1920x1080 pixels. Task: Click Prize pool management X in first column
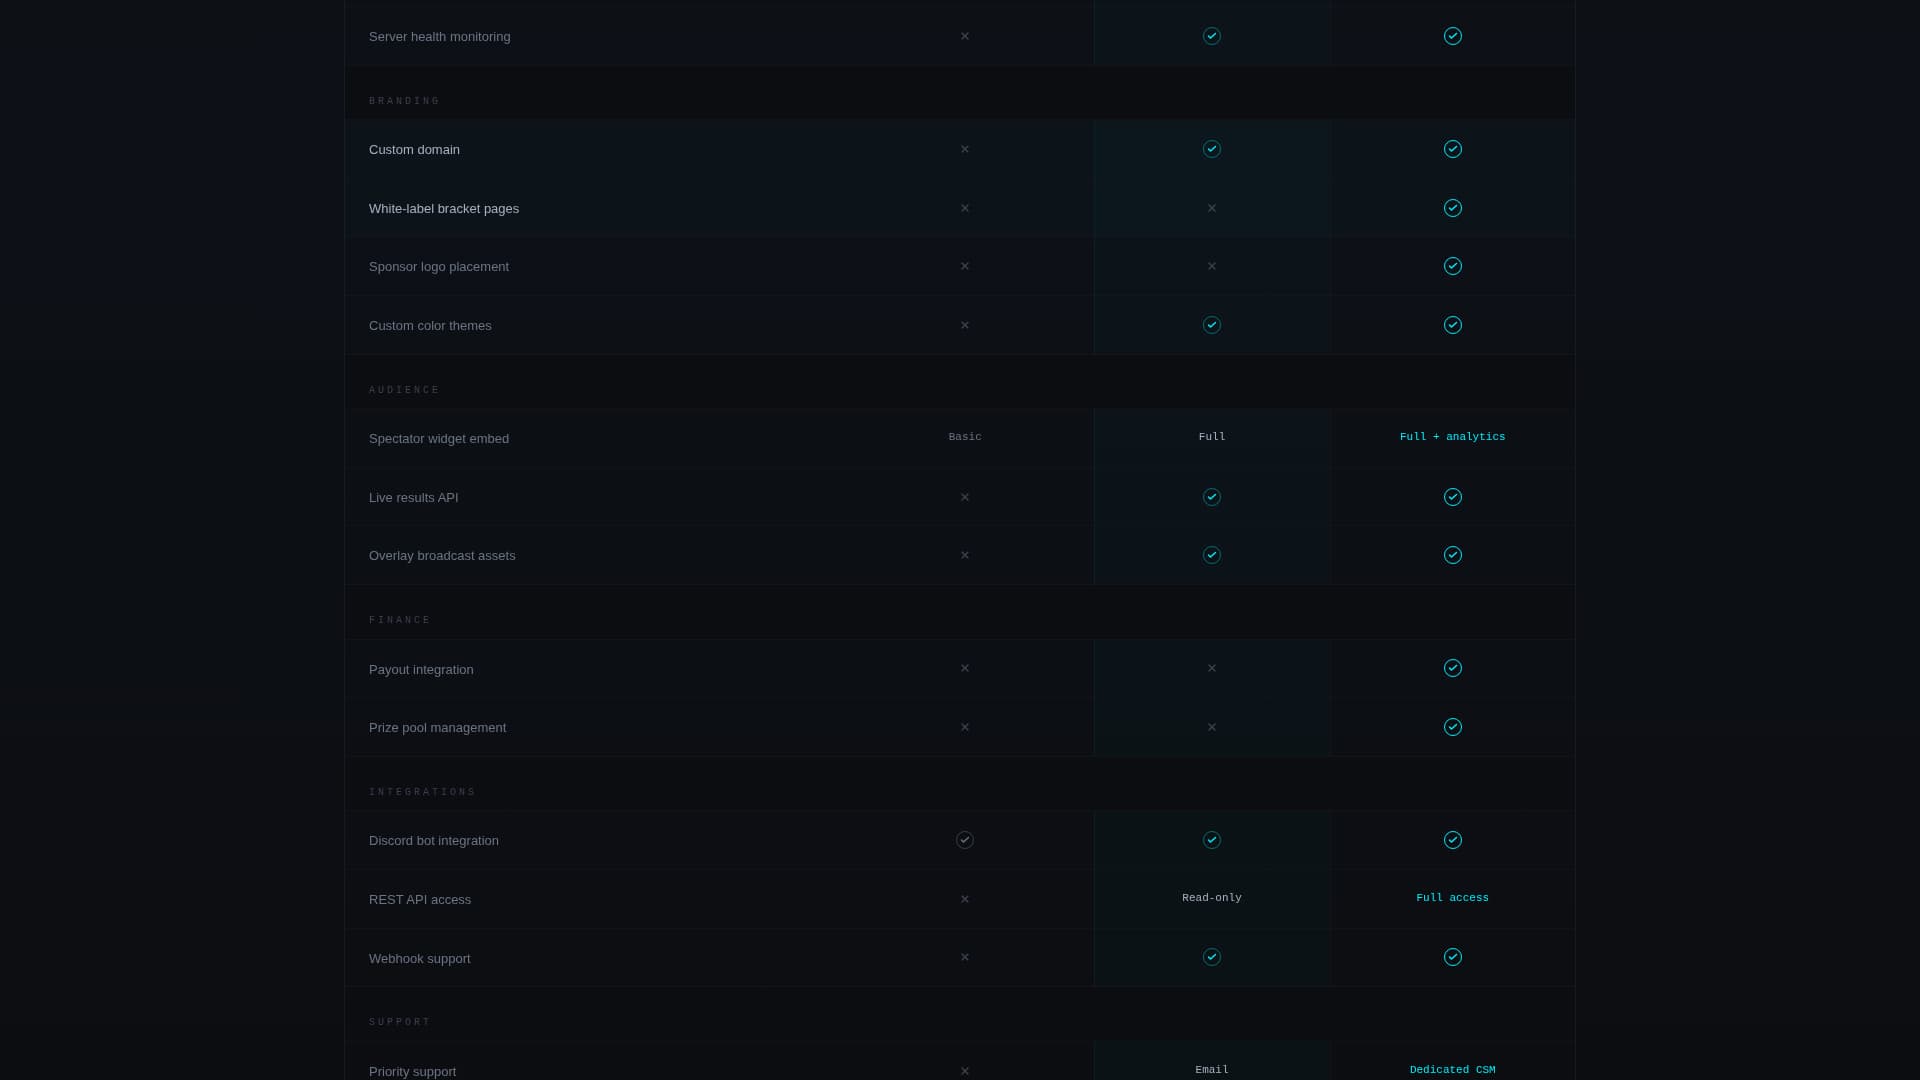coord(965,727)
